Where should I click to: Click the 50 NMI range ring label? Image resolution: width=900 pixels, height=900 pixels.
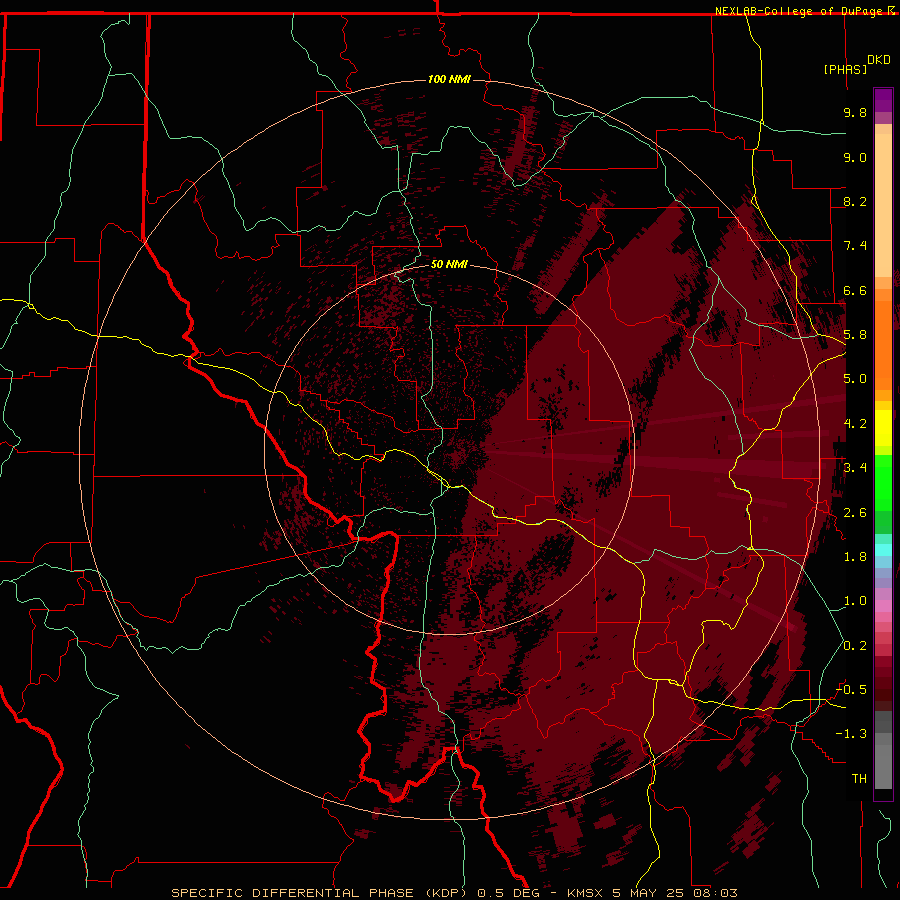pyautogui.click(x=449, y=264)
